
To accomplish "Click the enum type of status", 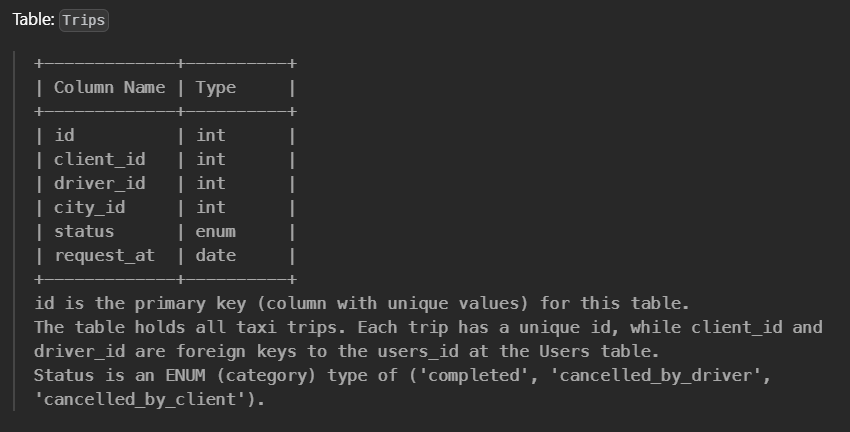I will click(216, 231).
